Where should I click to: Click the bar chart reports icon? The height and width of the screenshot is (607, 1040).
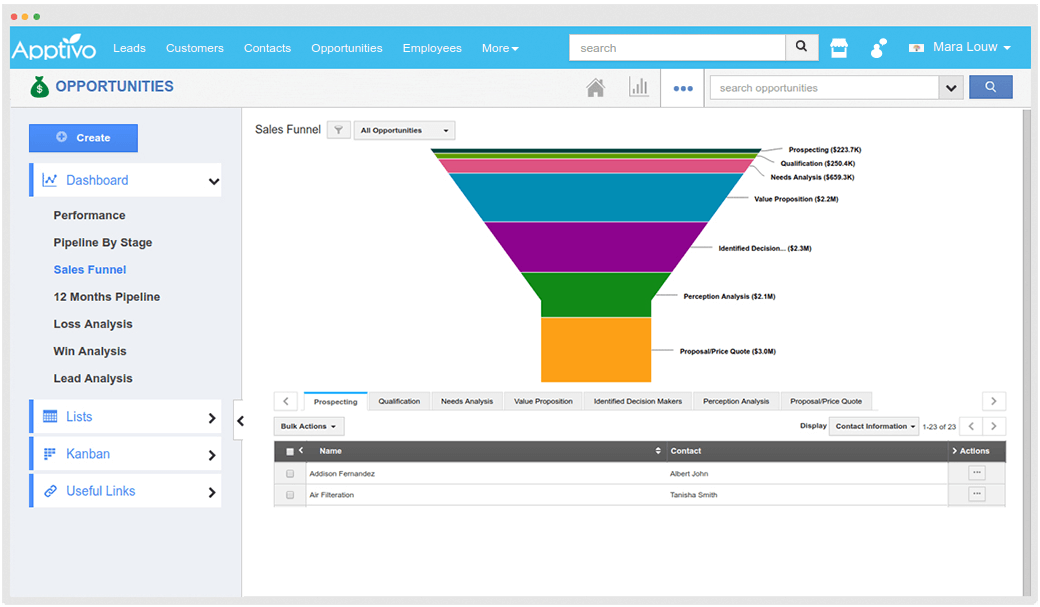(x=639, y=87)
